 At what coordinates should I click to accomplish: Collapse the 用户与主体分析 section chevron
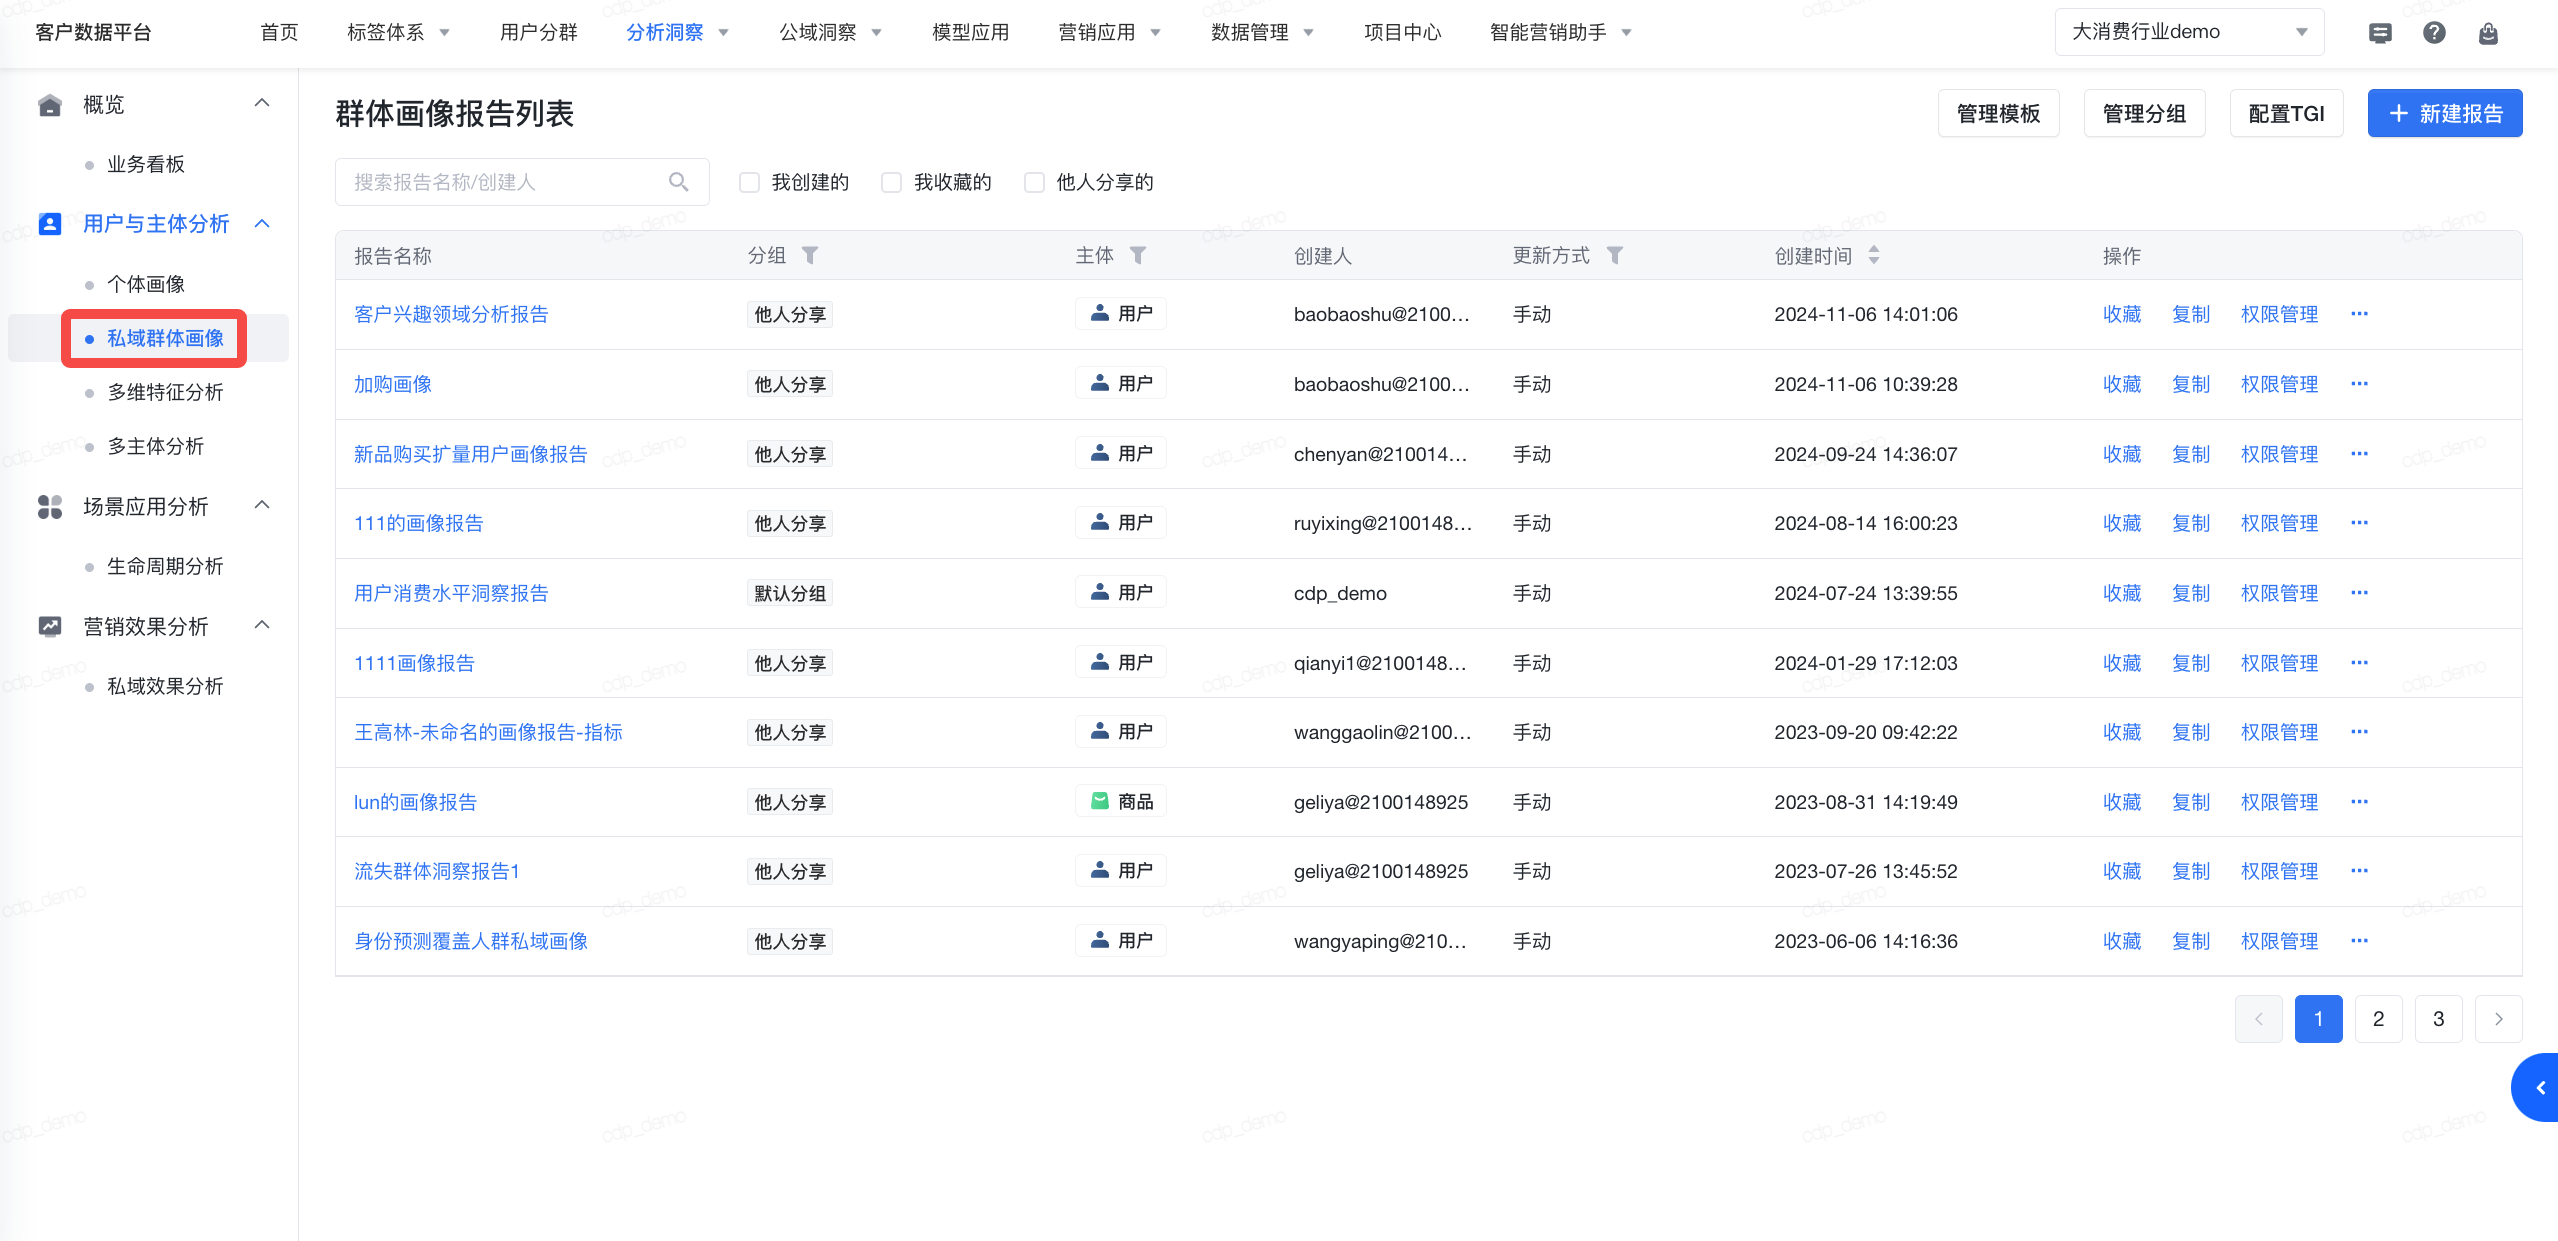click(x=262, y=224)
